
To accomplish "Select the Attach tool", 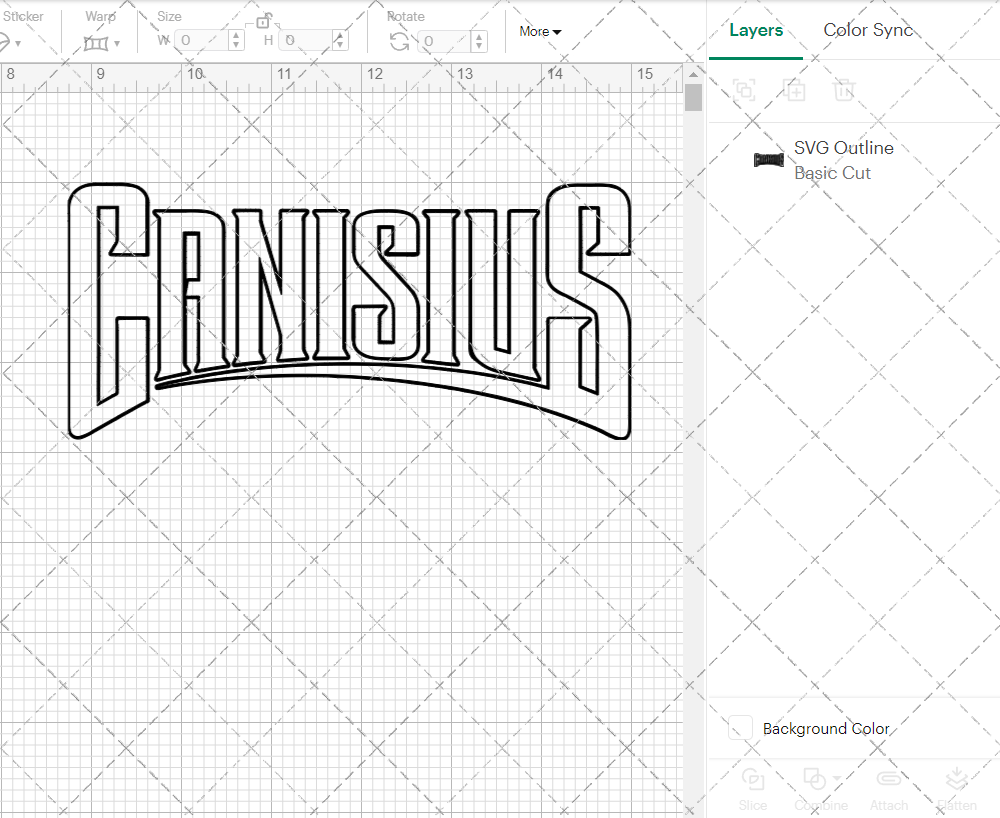I will [888, 788].
